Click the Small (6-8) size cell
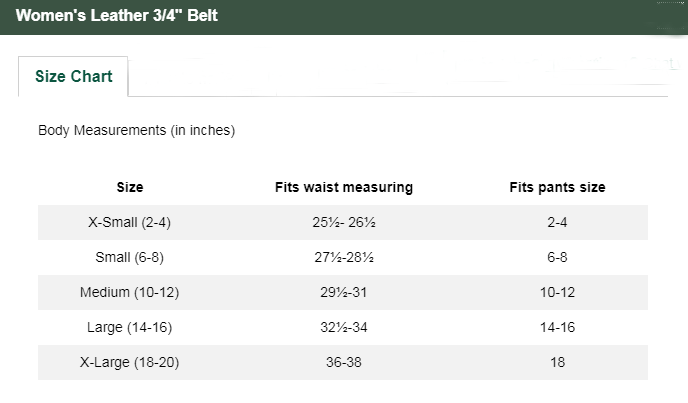The image size is (688, 403). pos(130,257)
